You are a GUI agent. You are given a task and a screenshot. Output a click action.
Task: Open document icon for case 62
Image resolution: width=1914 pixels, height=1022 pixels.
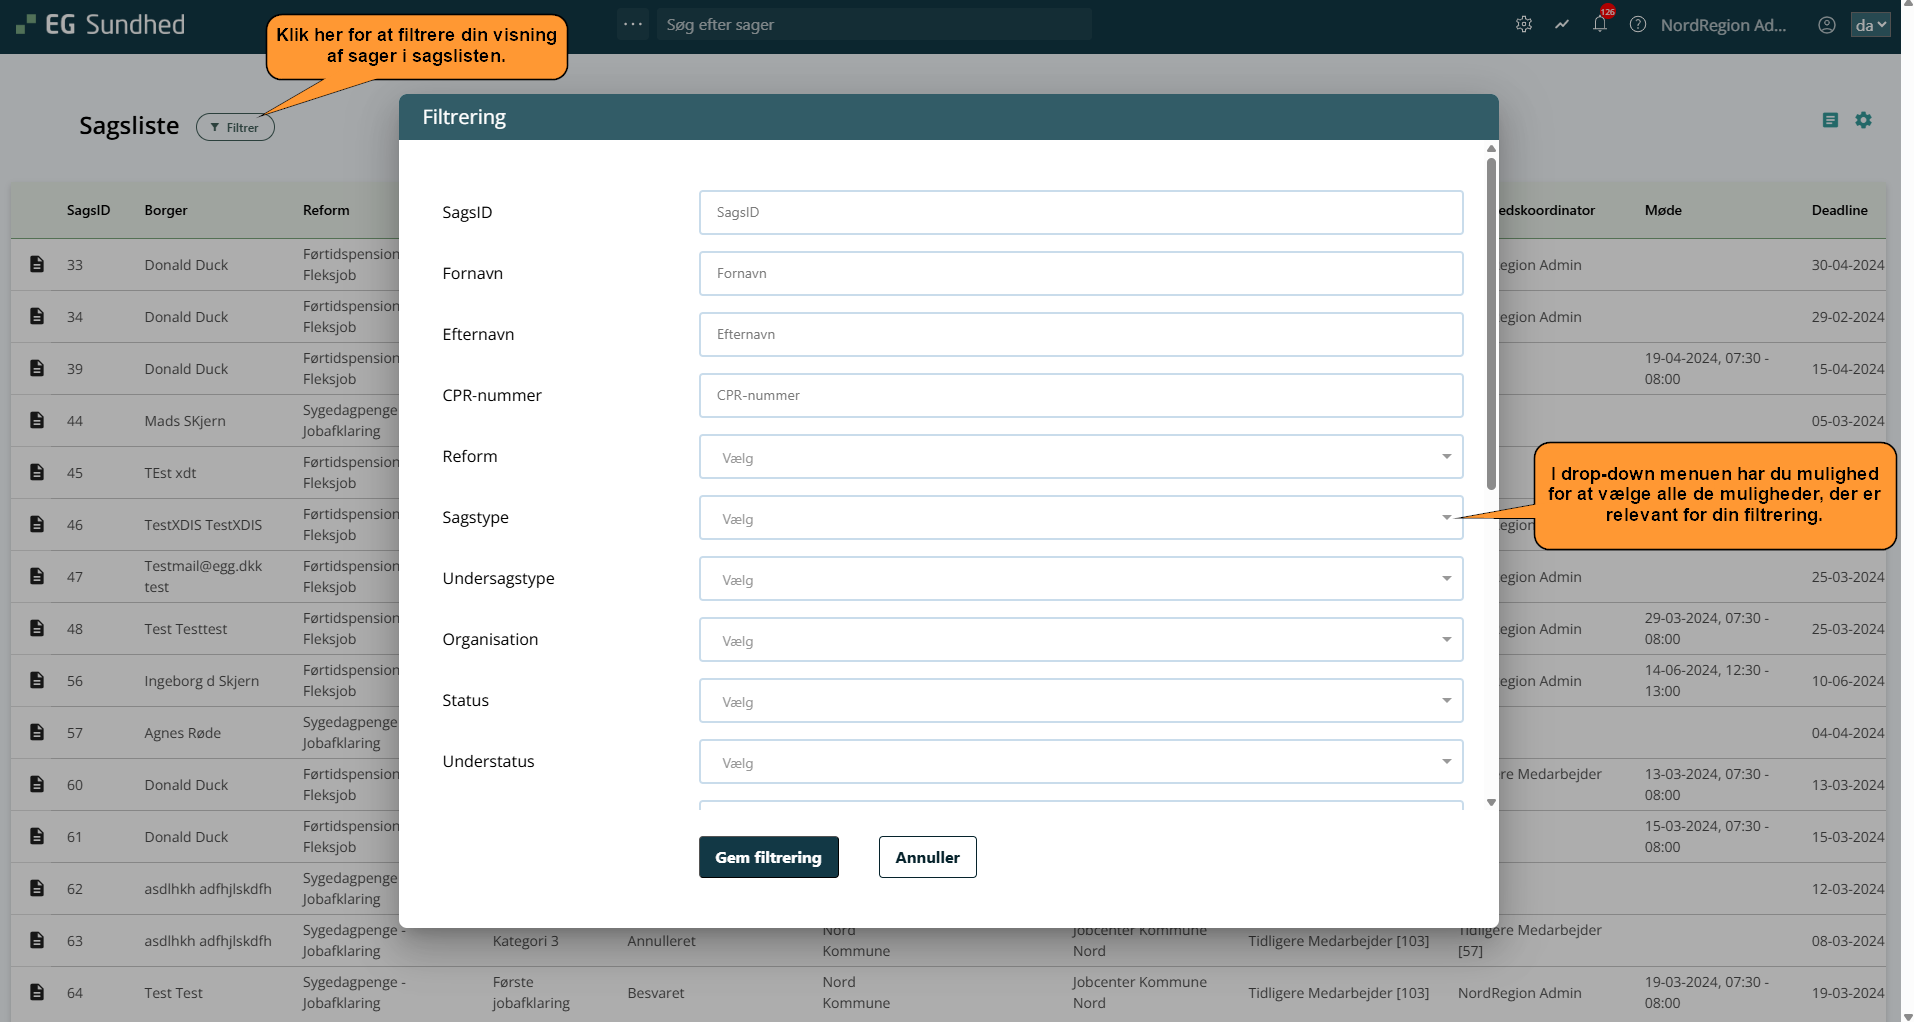[x=37, y=888]
